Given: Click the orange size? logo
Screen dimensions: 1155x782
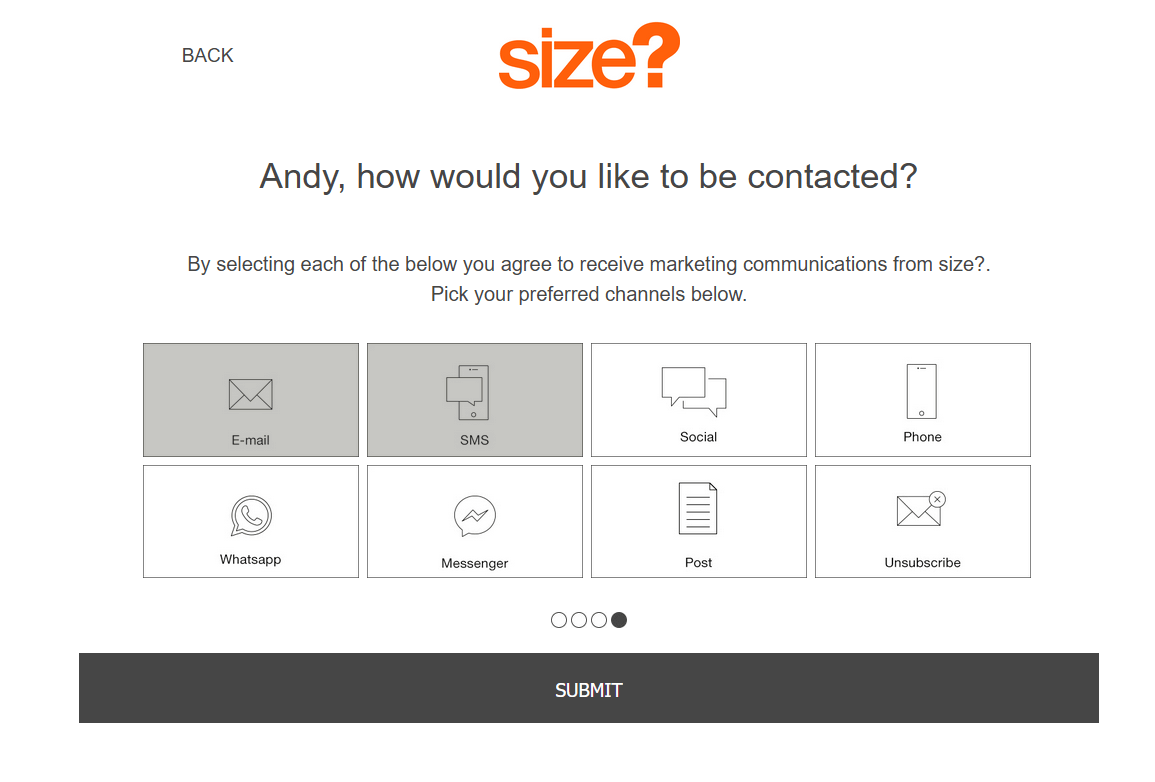Looking at the screenshot, I should 589,55.
